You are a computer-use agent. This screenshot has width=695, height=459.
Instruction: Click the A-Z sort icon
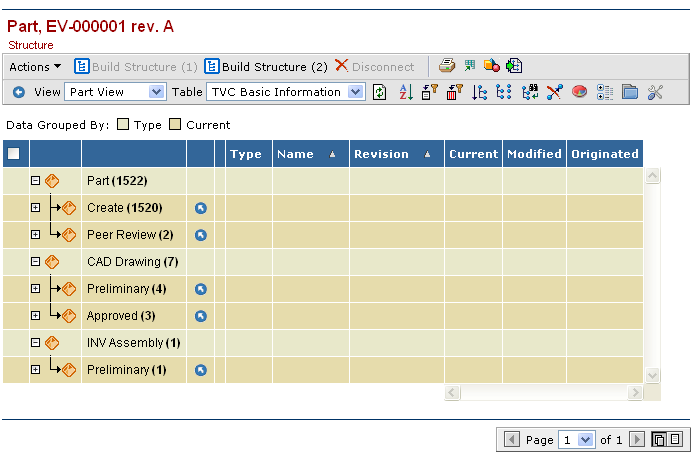pyautogui.click(x=406, y=92)
